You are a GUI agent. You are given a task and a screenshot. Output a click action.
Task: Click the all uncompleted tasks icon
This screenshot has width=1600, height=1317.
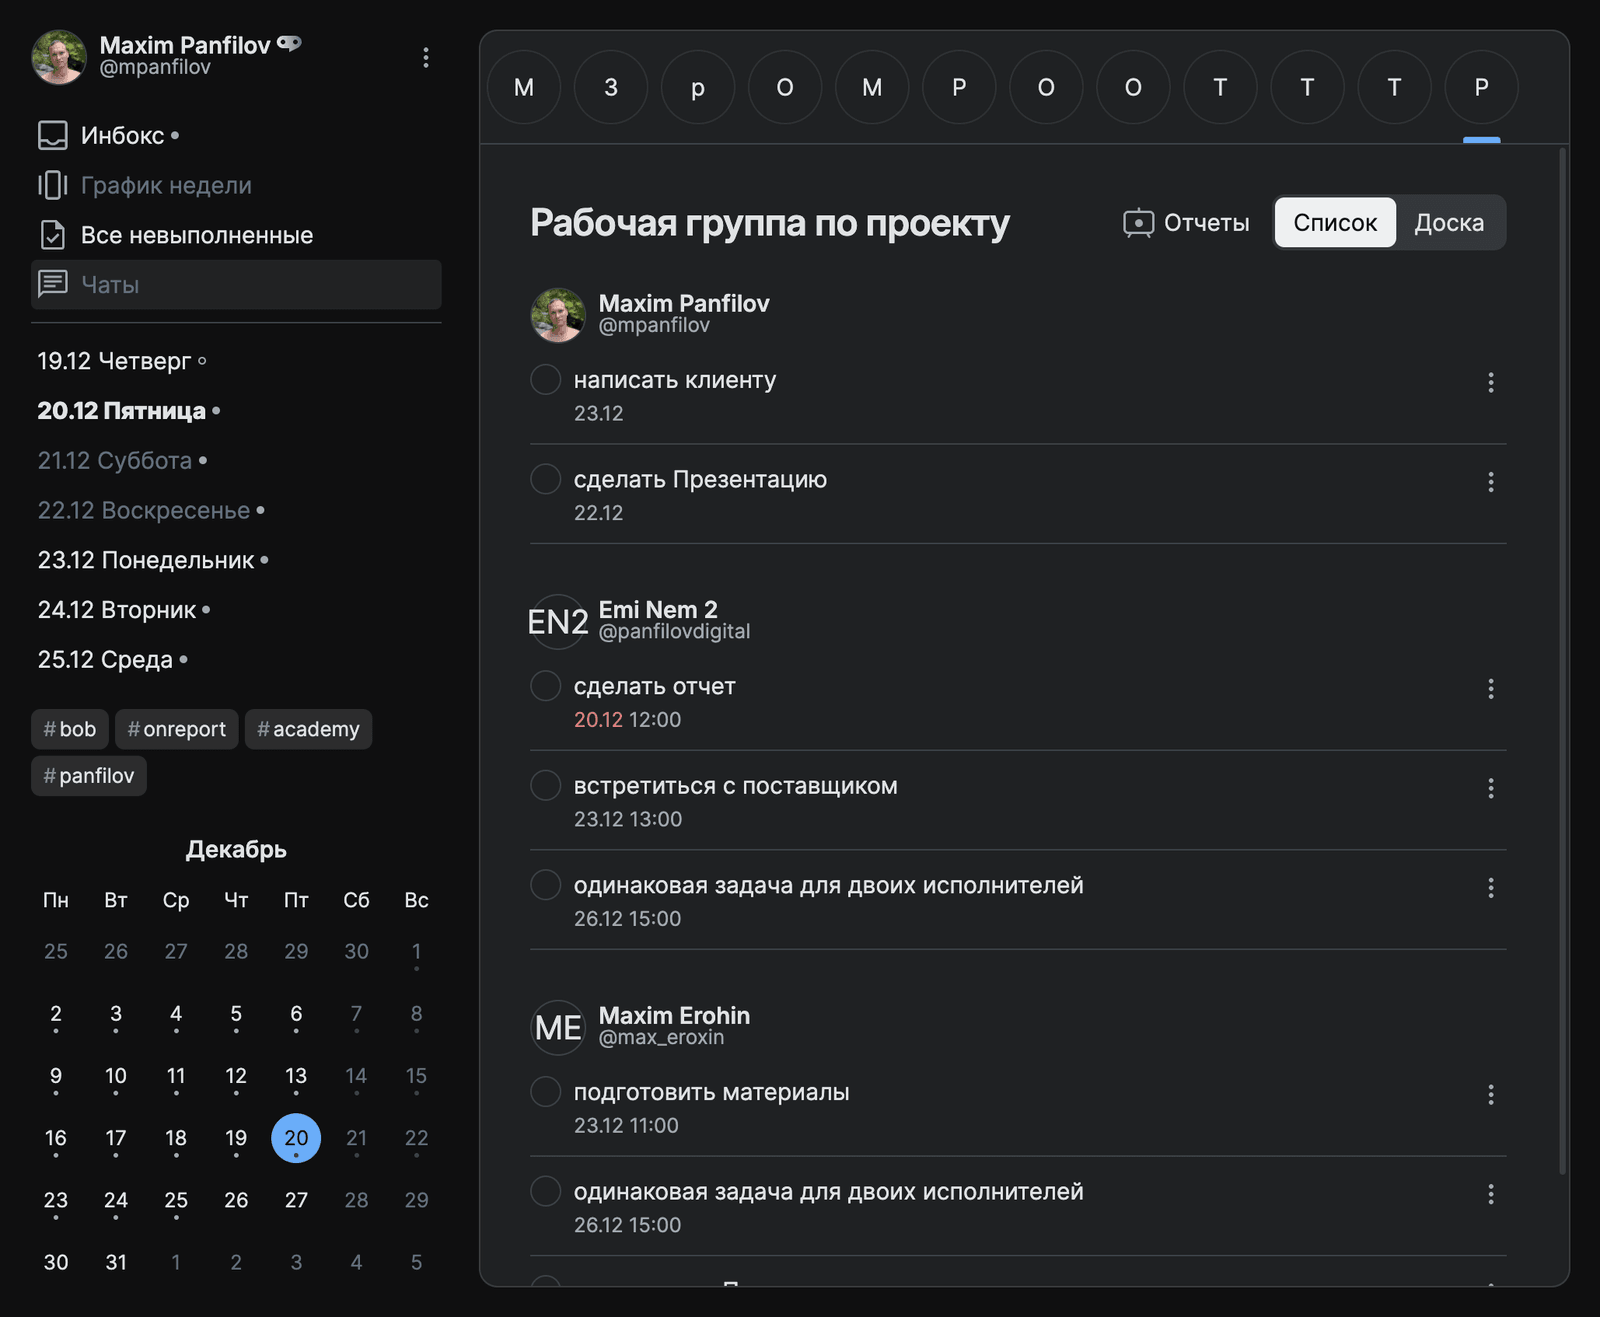(x=52, y=235)
